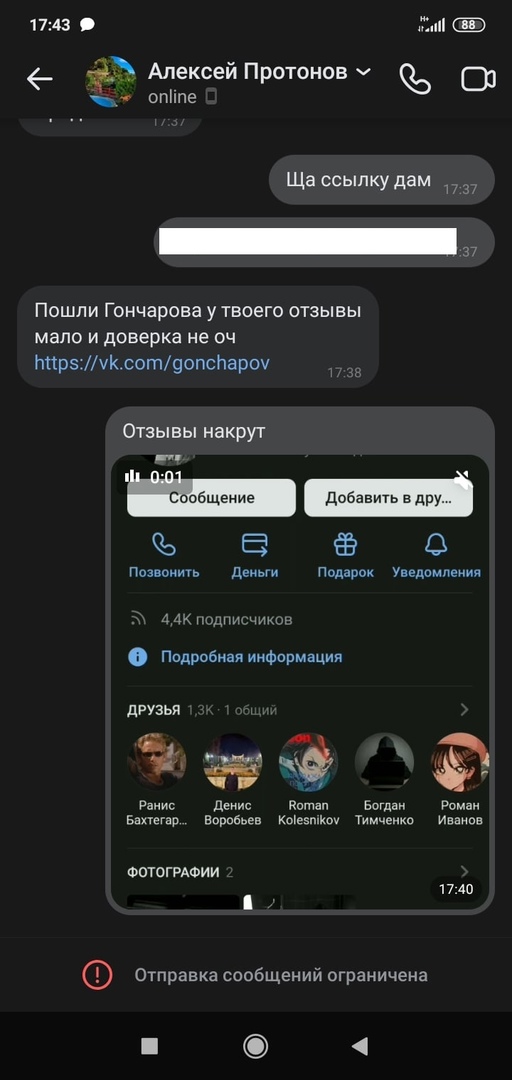
Task: Unmute the video using the muted speaker icon
Action: pyautogui.click(x=464, y=479)
